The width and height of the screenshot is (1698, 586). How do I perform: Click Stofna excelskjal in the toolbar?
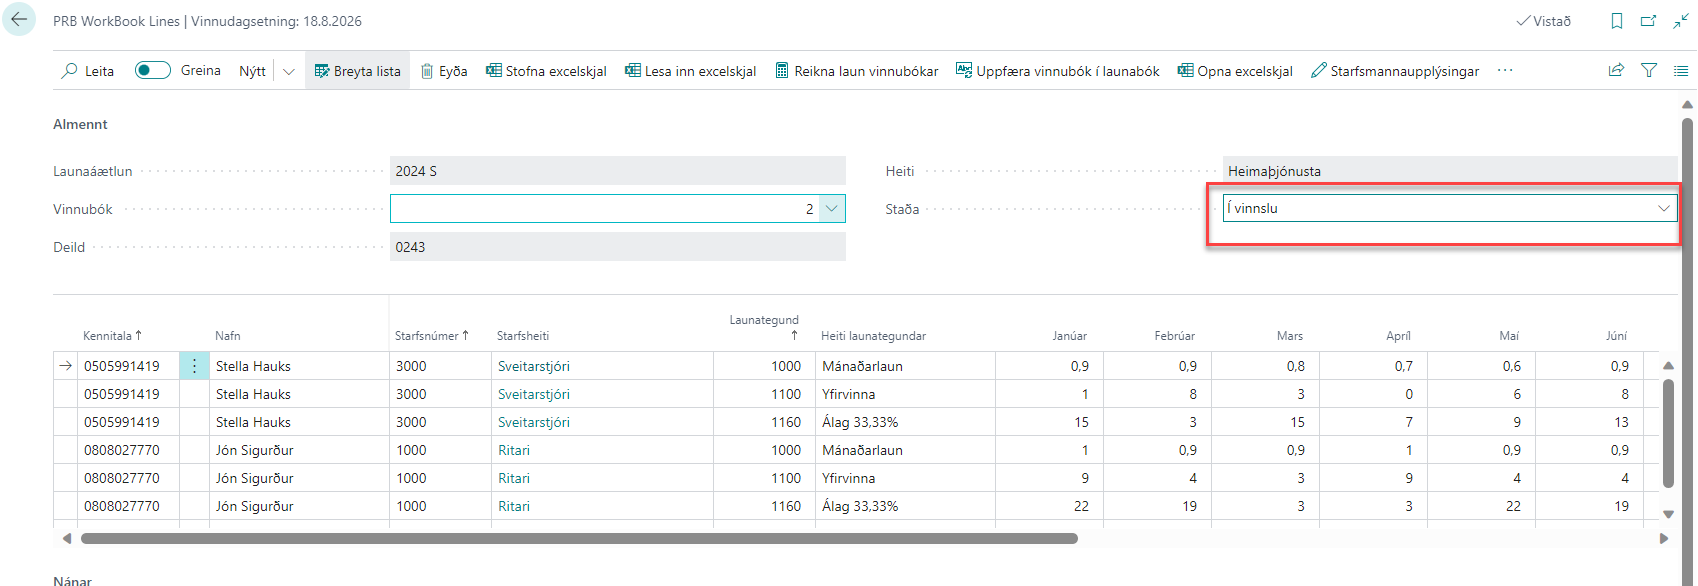(x=546, y=71)
